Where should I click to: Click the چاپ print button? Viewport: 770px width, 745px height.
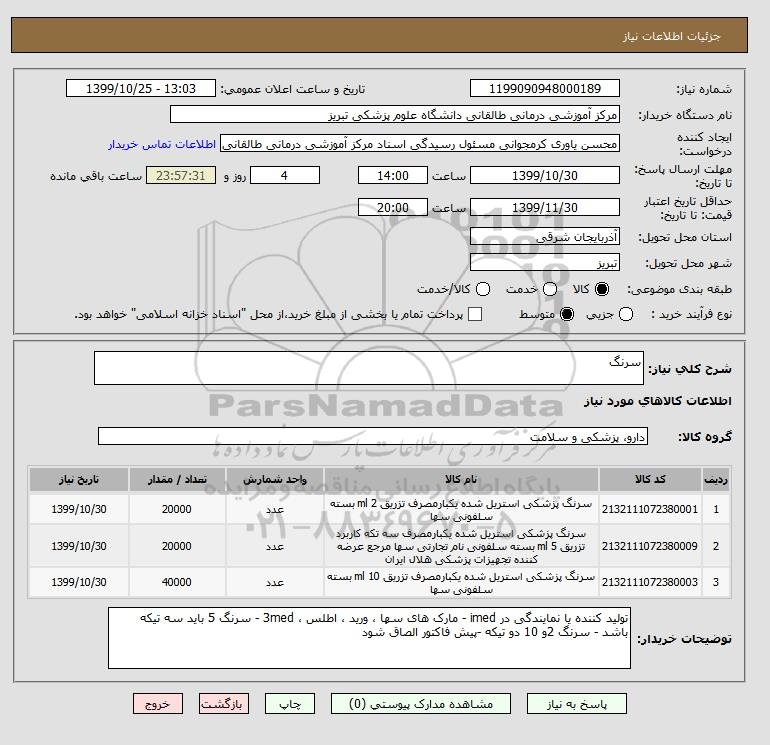coord(290,704)
